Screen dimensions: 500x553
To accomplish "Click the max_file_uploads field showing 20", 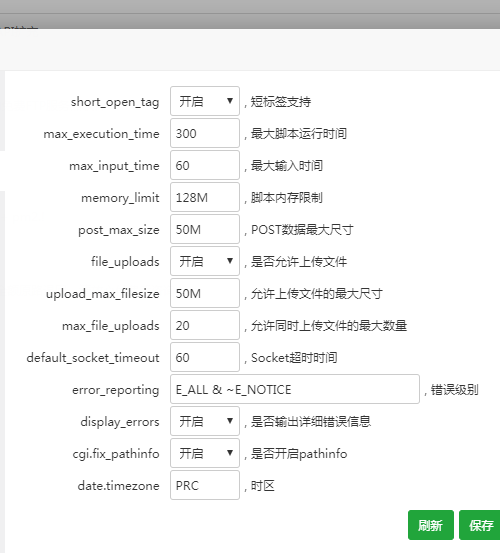I will pos(205,325).
